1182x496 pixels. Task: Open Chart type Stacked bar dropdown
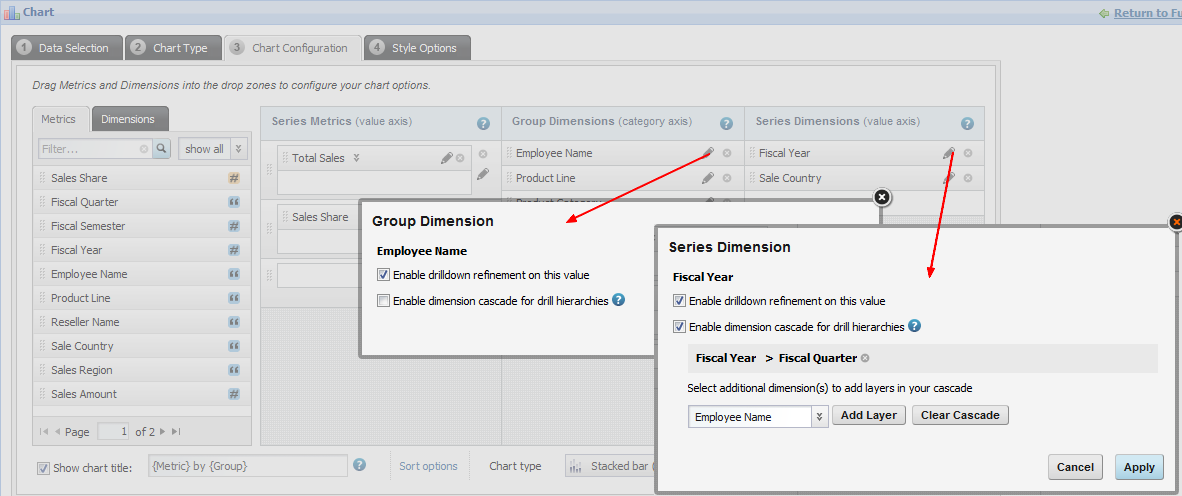coord(610,466)
